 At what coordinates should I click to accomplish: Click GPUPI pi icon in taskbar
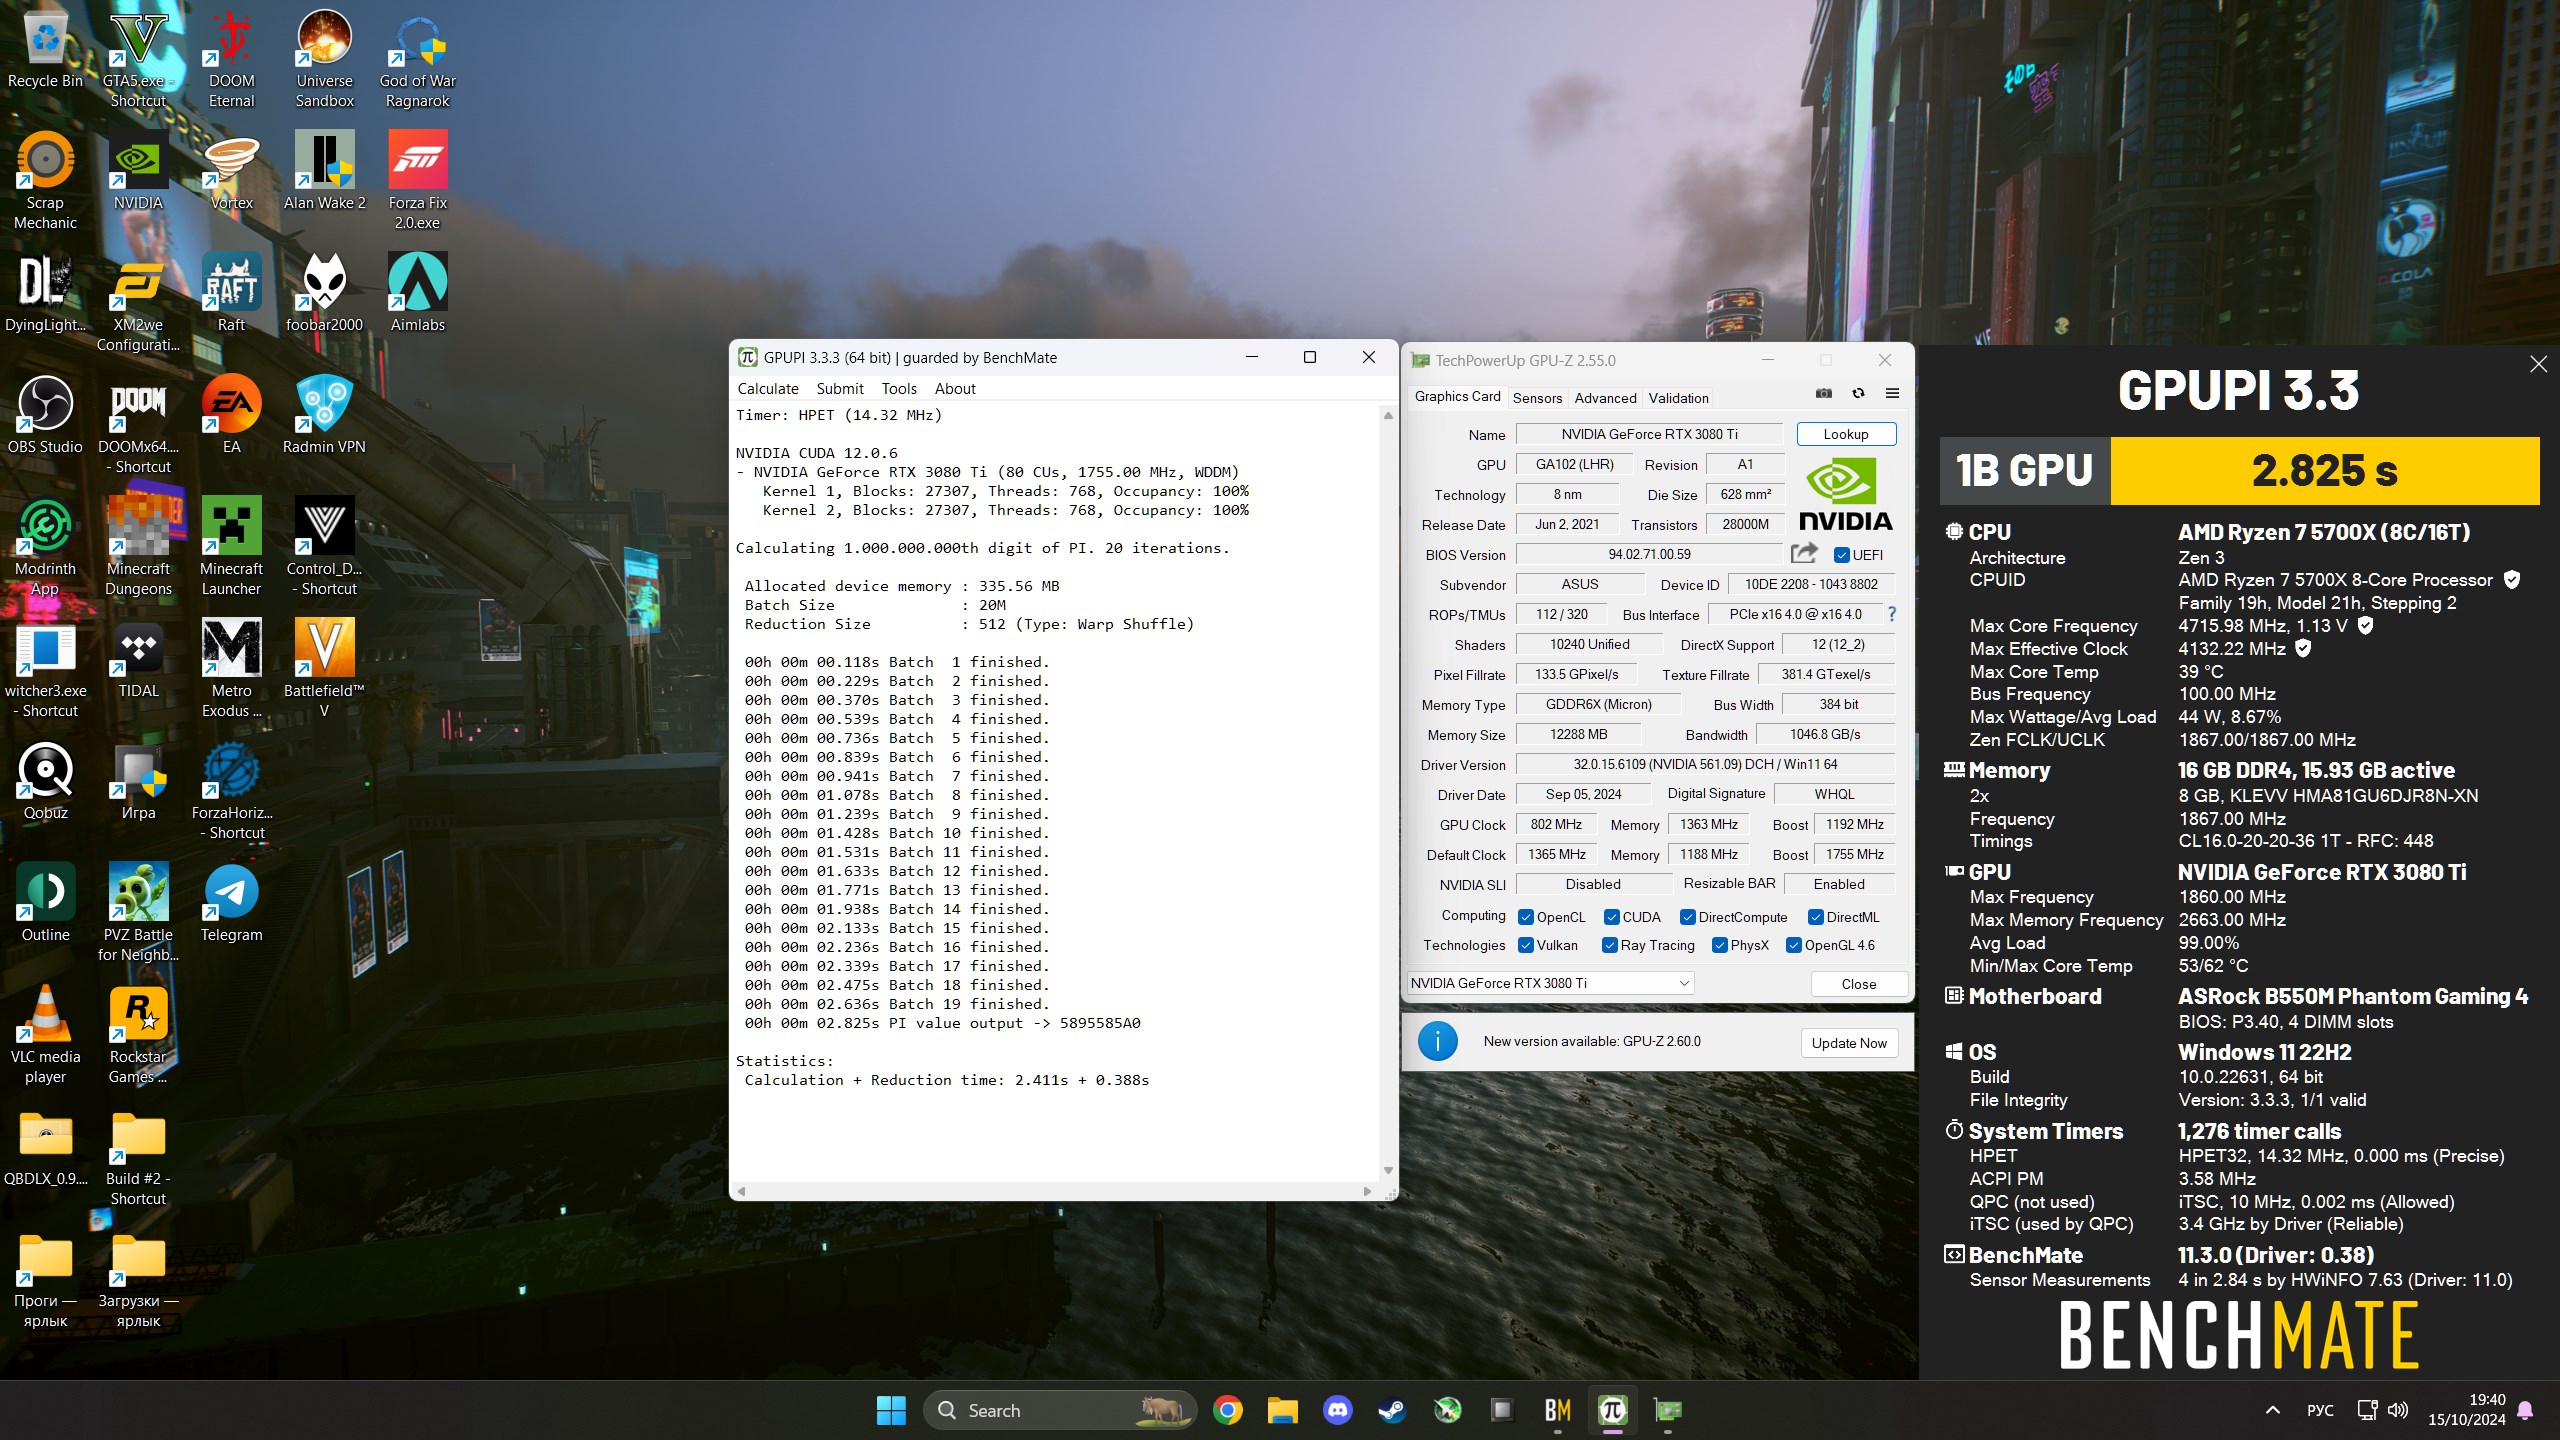point(1612,1410)
